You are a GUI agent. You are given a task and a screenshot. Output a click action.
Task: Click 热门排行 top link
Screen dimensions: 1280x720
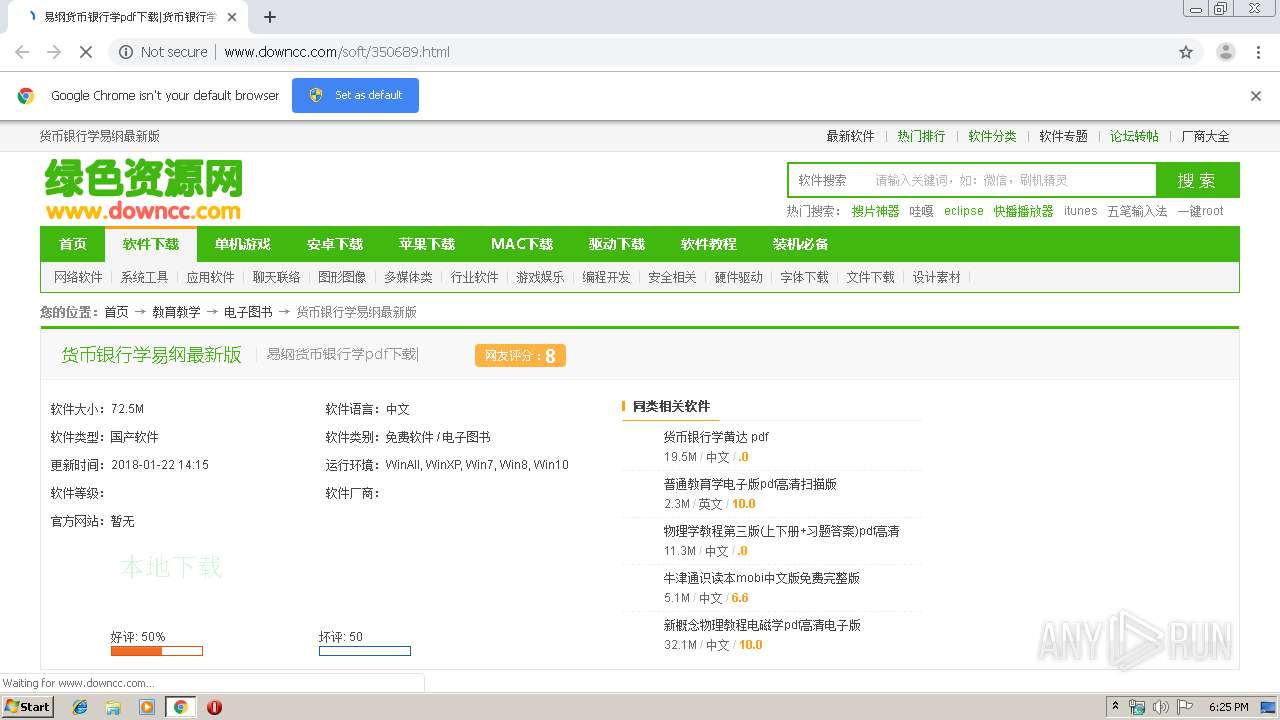point(921,136)
